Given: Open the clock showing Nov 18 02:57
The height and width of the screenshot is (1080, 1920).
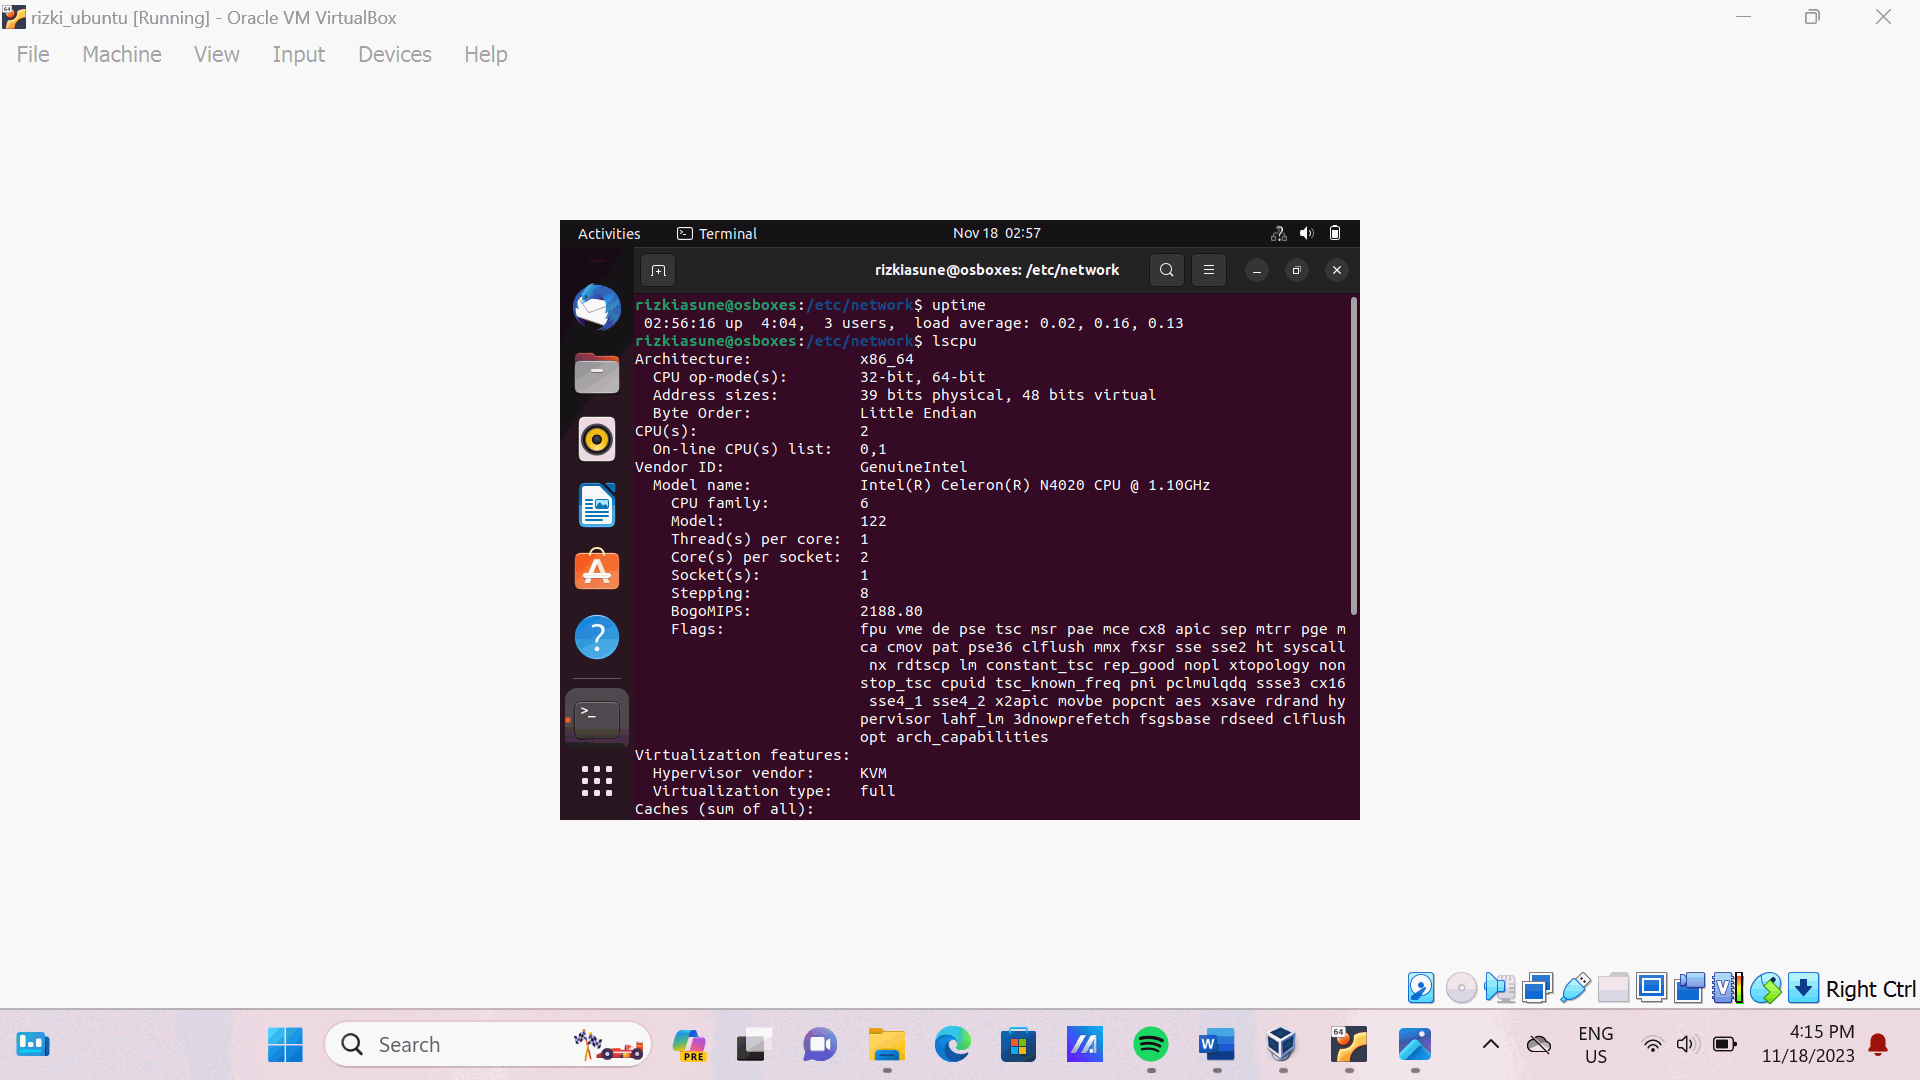Looking at the screenshot, I should pos(997,233).
